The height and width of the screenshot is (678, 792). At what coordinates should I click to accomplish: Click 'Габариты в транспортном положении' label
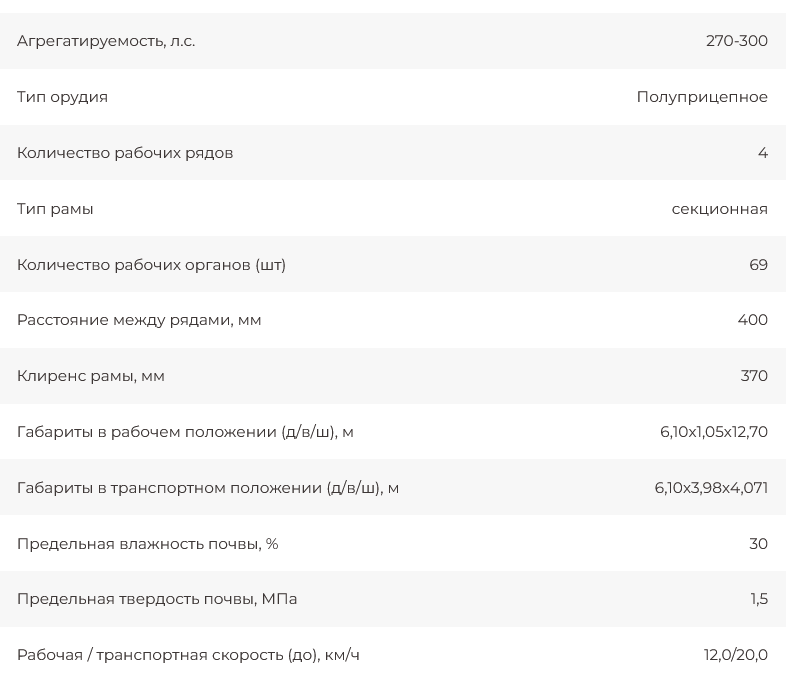pyautogui.click(x=208, y=488)
